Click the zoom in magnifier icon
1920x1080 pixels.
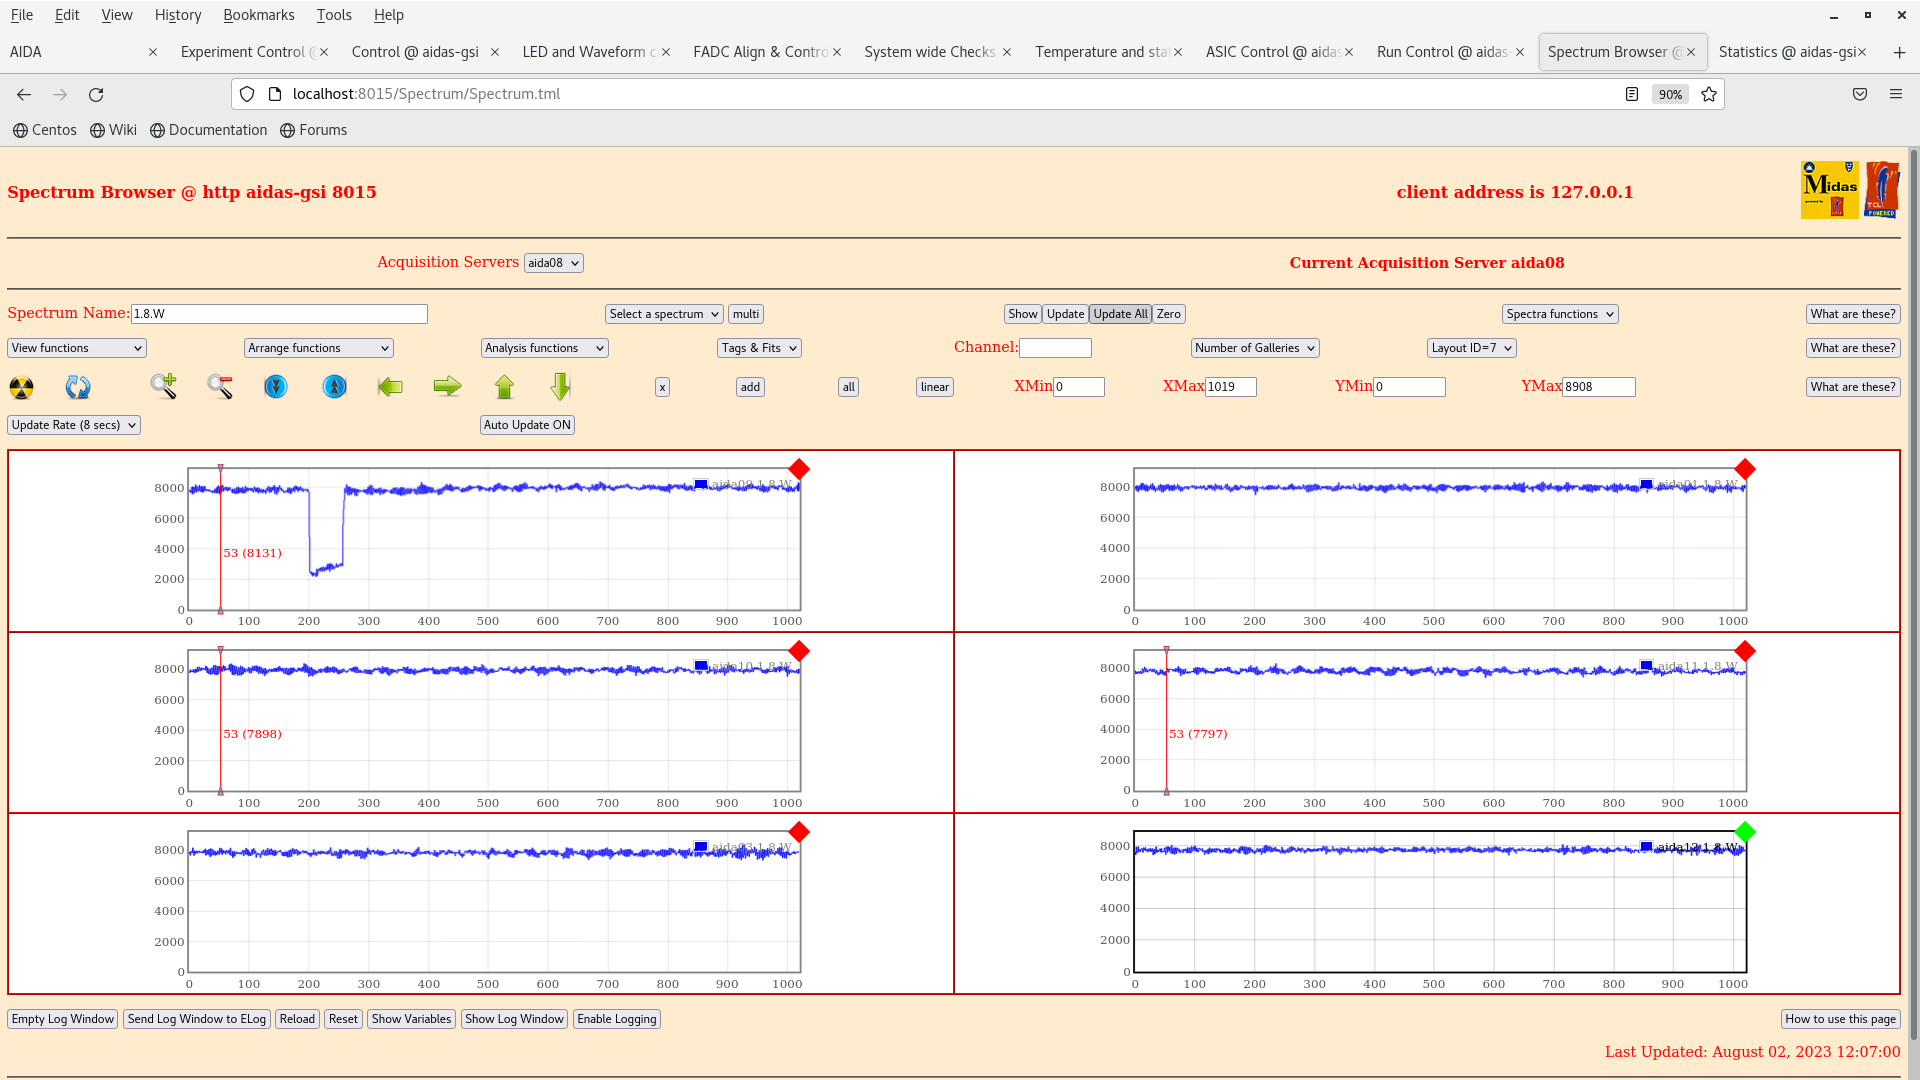coord(163,386)
